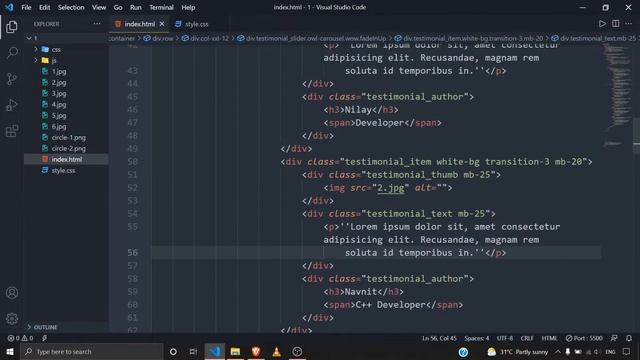Screen dimensions: 640x360
Task: Split the editor to the right
Action: click(x=616, y=24)
